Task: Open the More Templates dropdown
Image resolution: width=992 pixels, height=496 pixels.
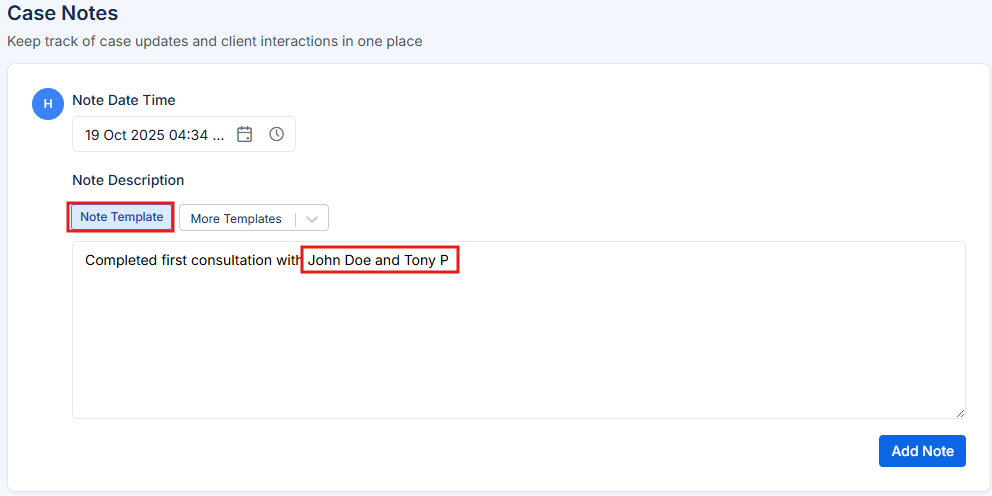Action: (254, 218)
